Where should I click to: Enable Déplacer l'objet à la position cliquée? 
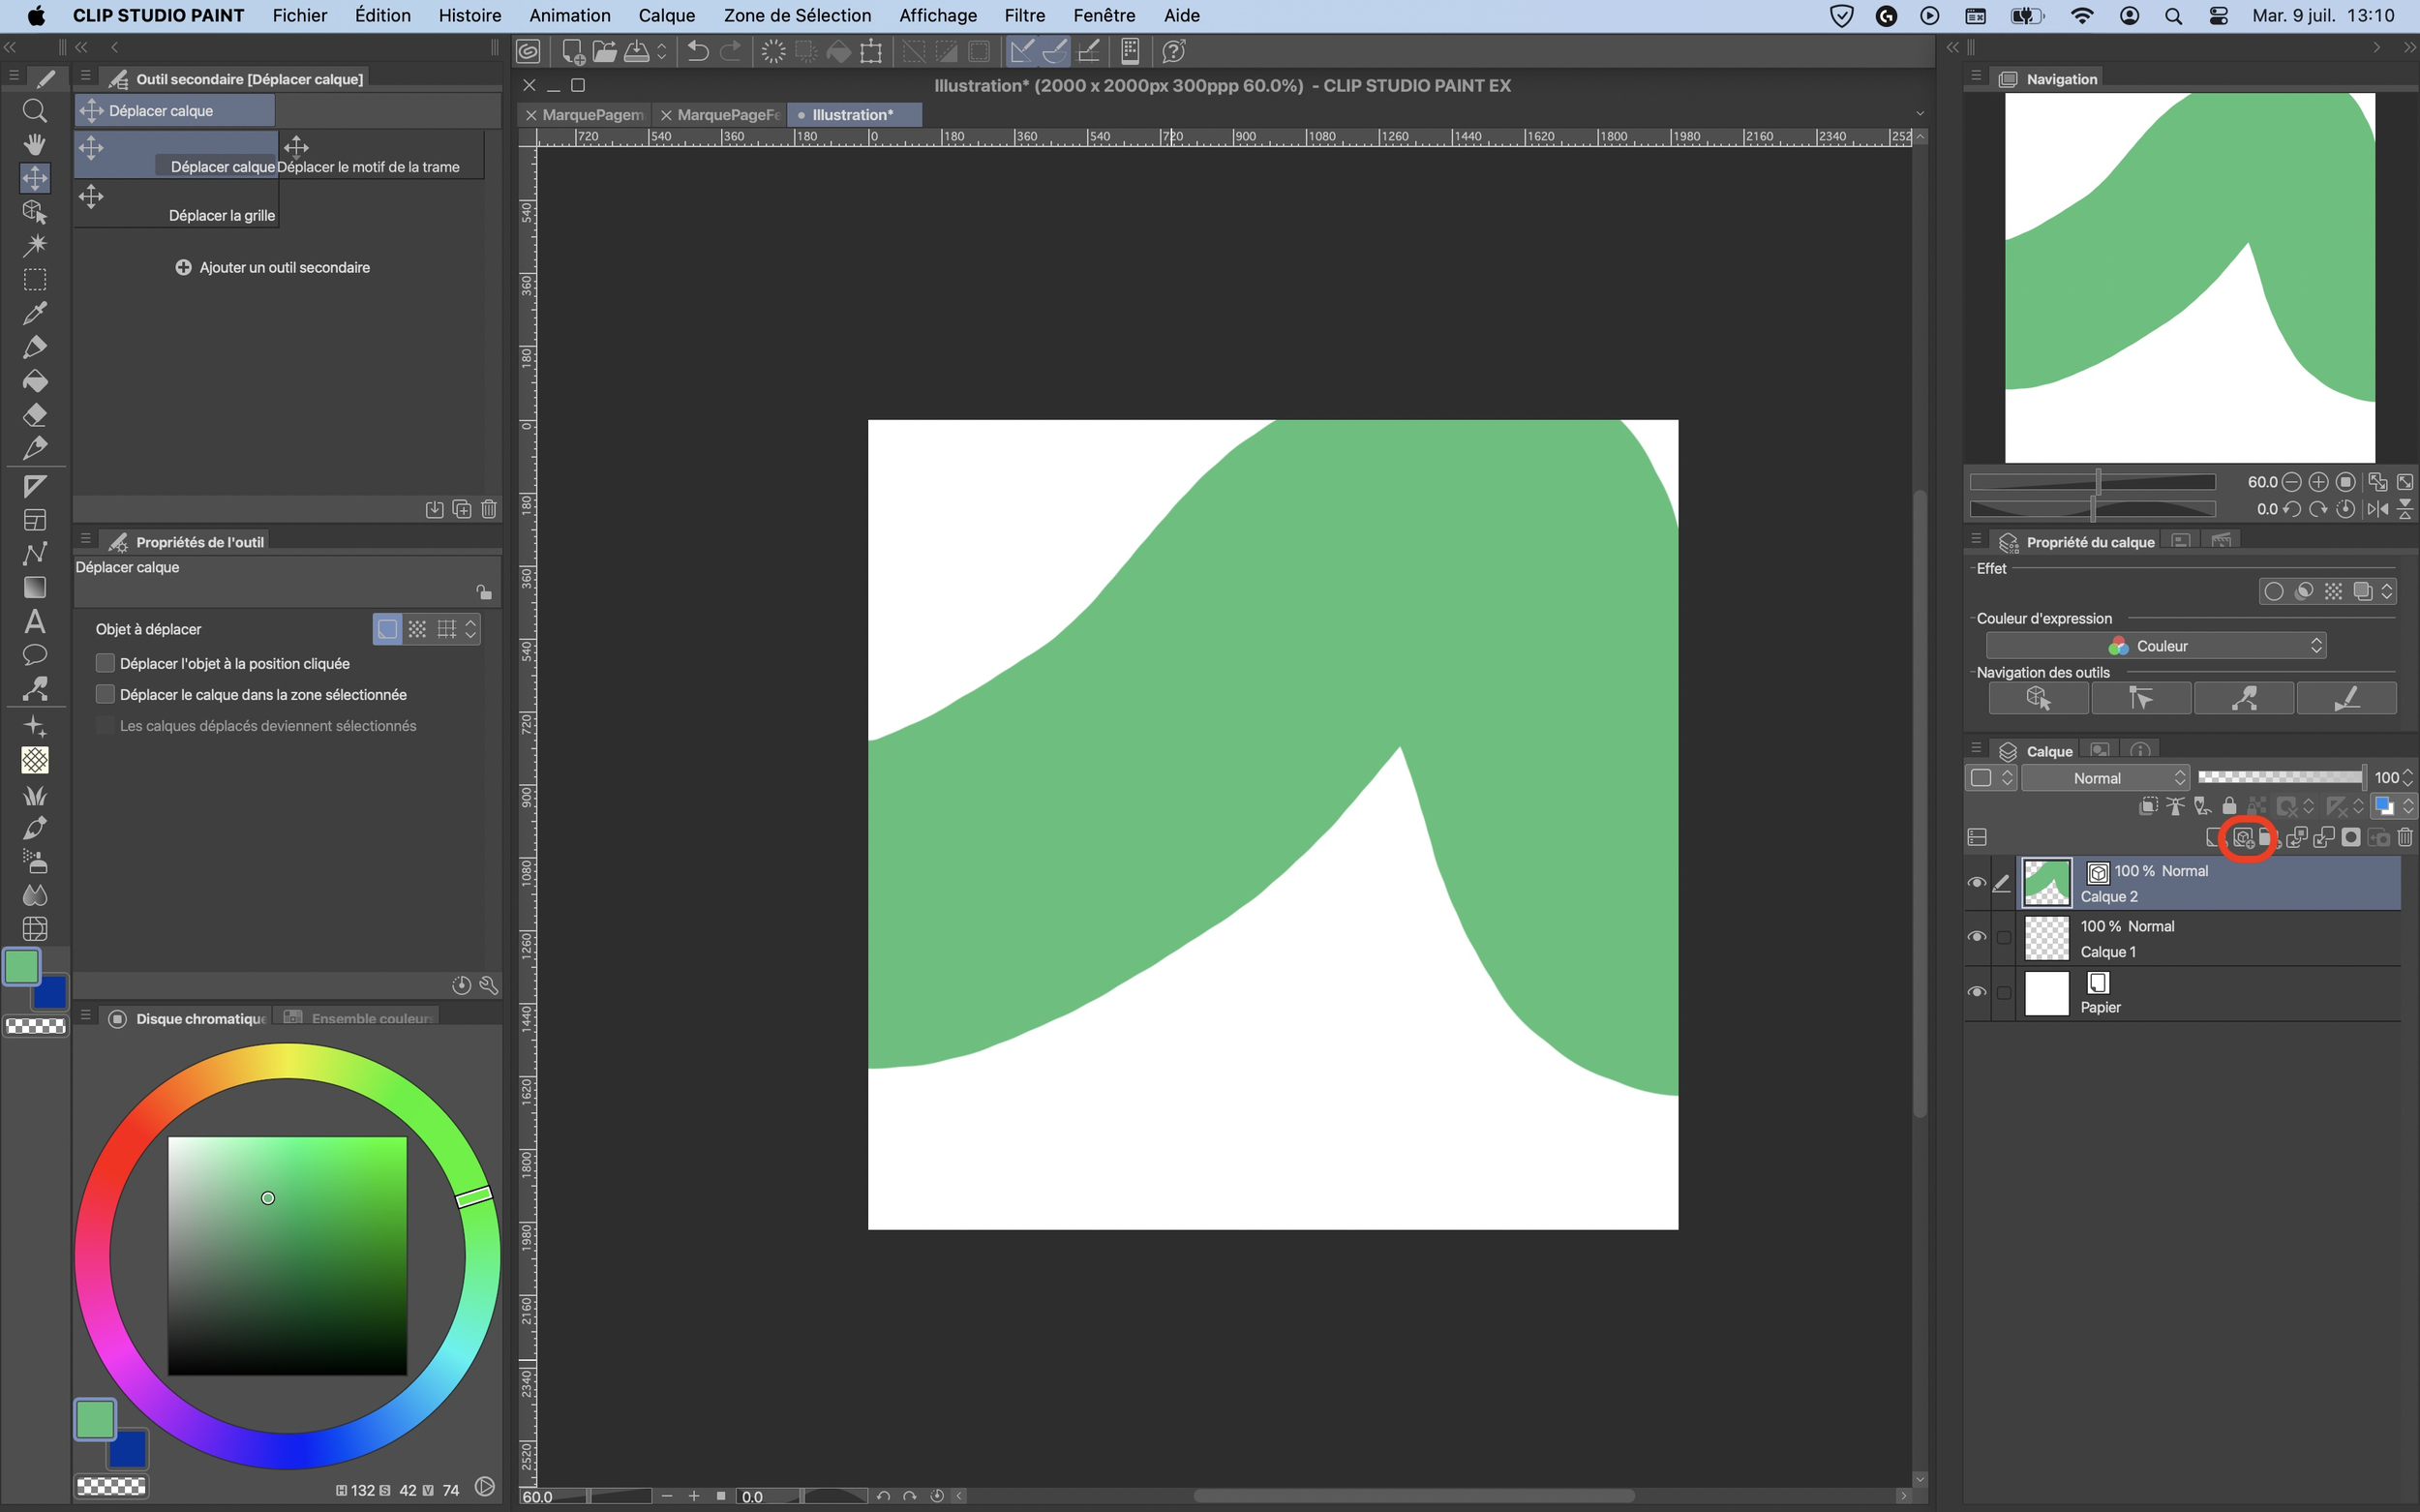pos(105,663)
